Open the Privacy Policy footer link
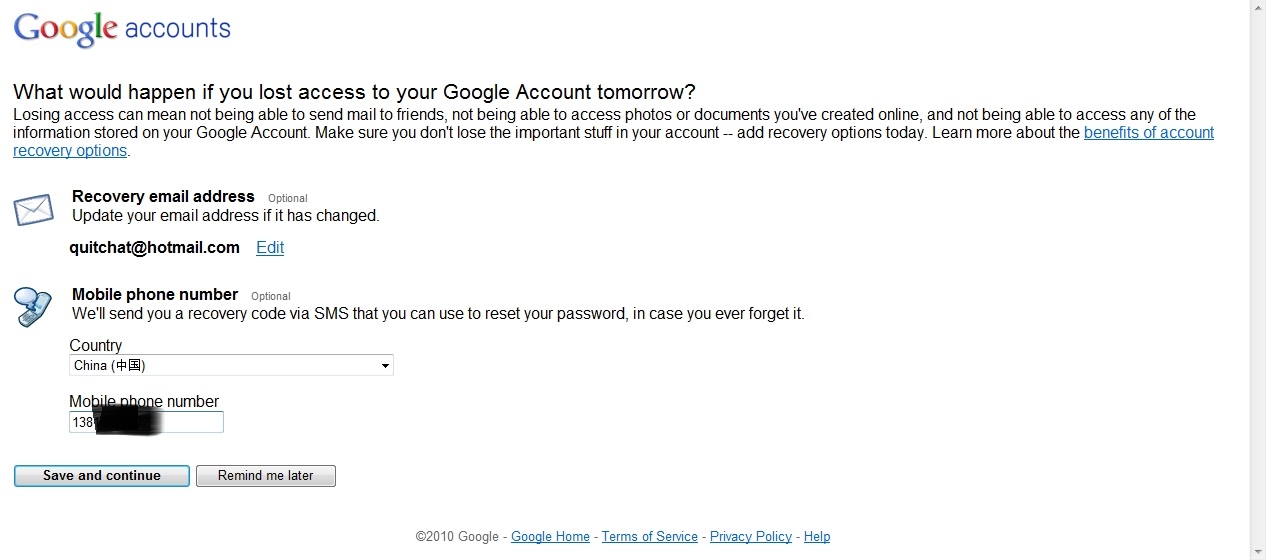The width and height of the screenshot is (1266, 560). (x=751, y=537)
